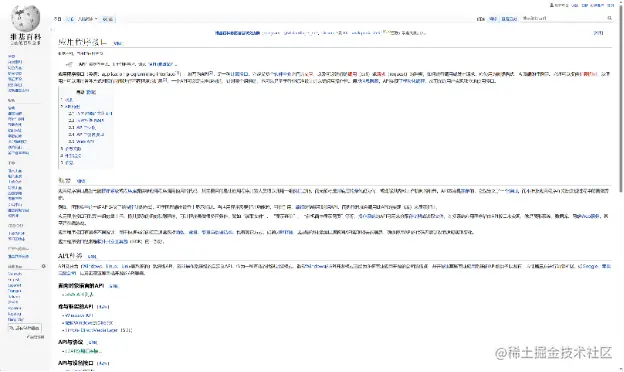Jump to contents entry 2.3
The image size is (624, 372).
pyautogui.click(x=82, y=127)
